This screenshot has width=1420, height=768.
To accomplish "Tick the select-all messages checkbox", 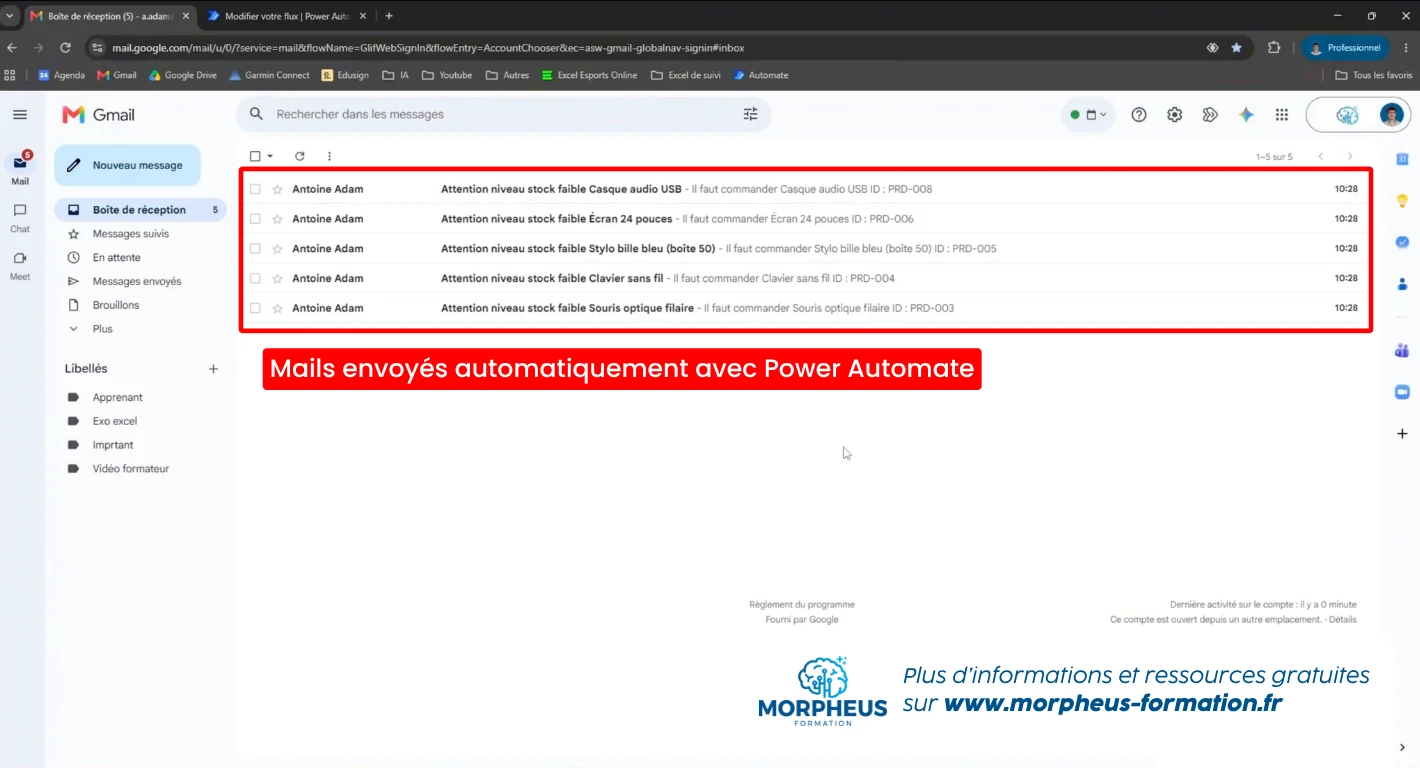I will pyautogui.click(x=255, y=156).
